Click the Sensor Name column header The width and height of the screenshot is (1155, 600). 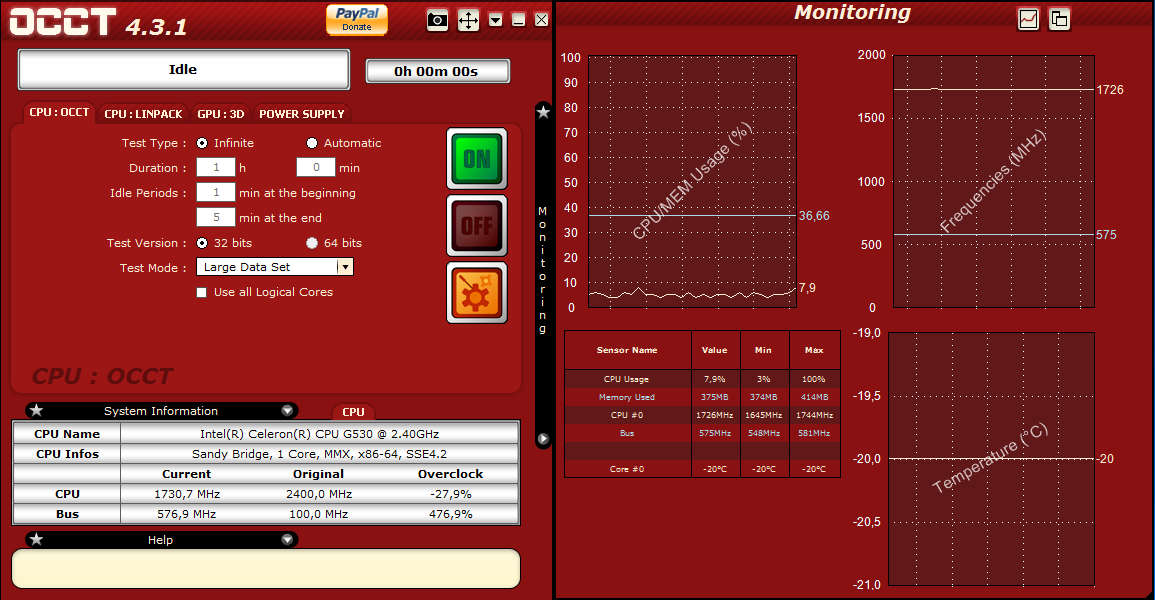click(x=627, y=350)
